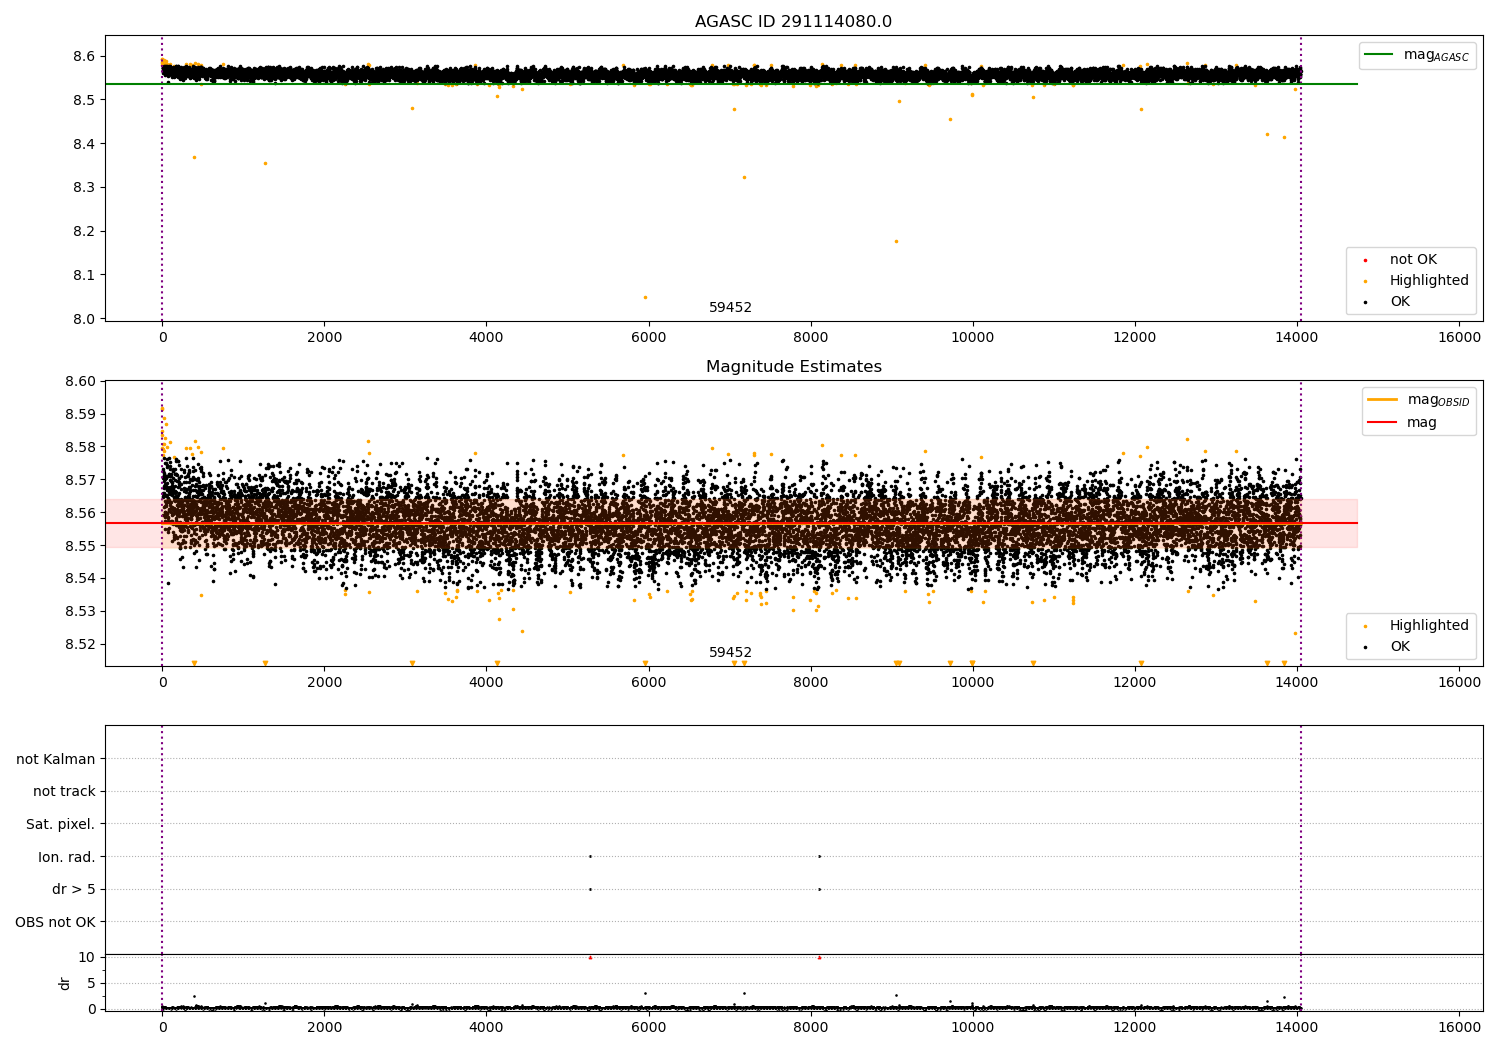The image size is (1500, 1050).
Task: Click the "59452" label in the Magnitude Estimates plot
Action: pyautogui.click(x=730, y=653)
